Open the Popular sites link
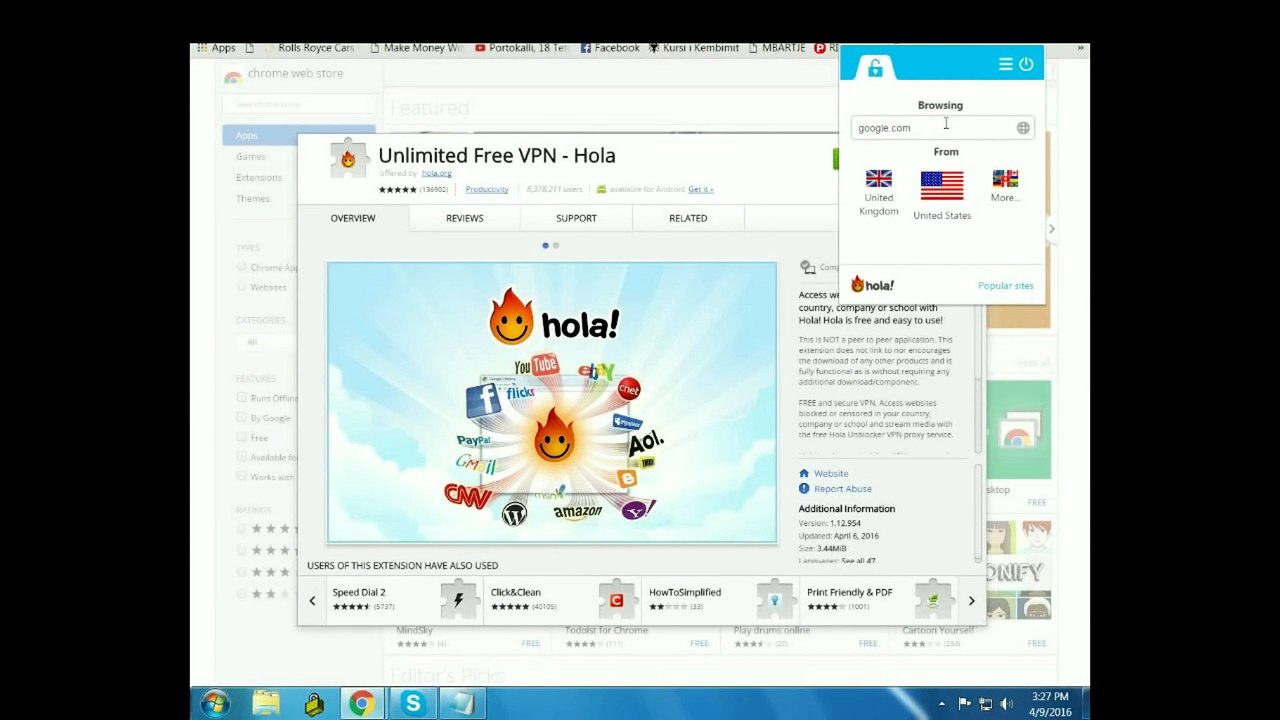The image size is (1280, 720). pyautogui.click(x=1006, y=286)
